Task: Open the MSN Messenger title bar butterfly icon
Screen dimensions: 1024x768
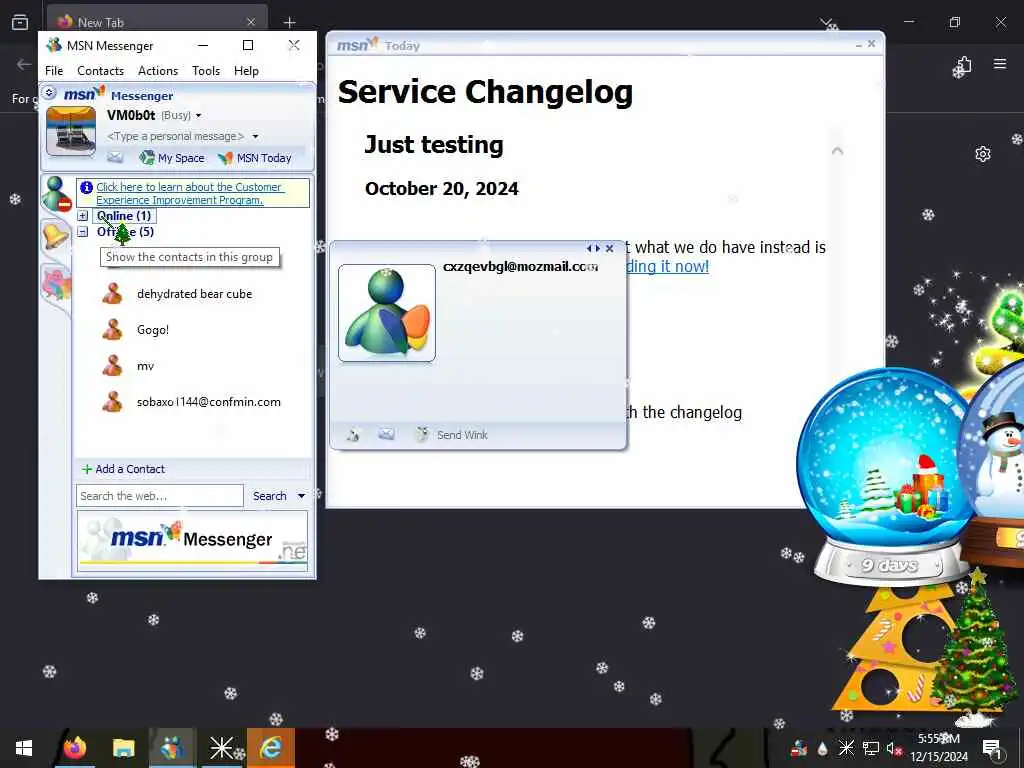Action: 54,45
